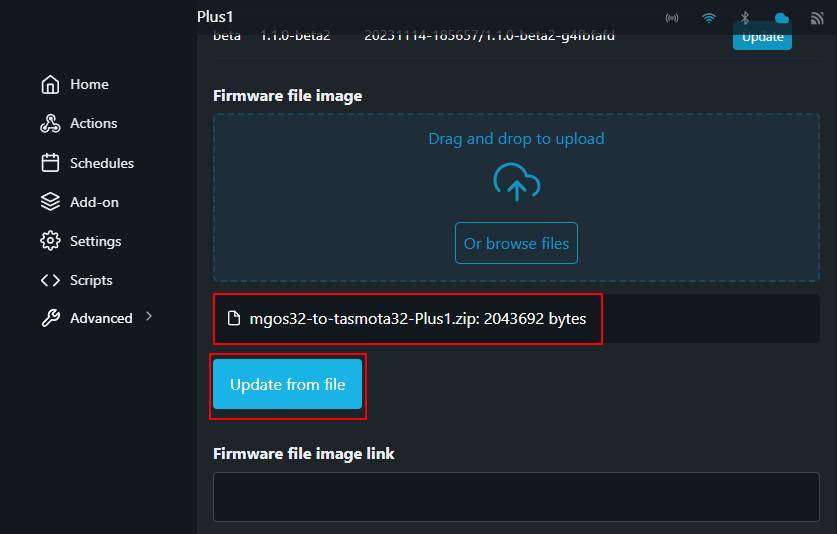Click the cloud connection status icon
Viewport: 837px width, 534px height.
[781, 18]
